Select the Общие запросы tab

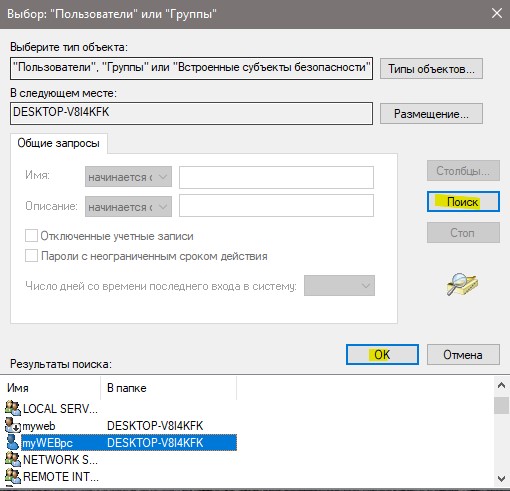tap(59, 143)
